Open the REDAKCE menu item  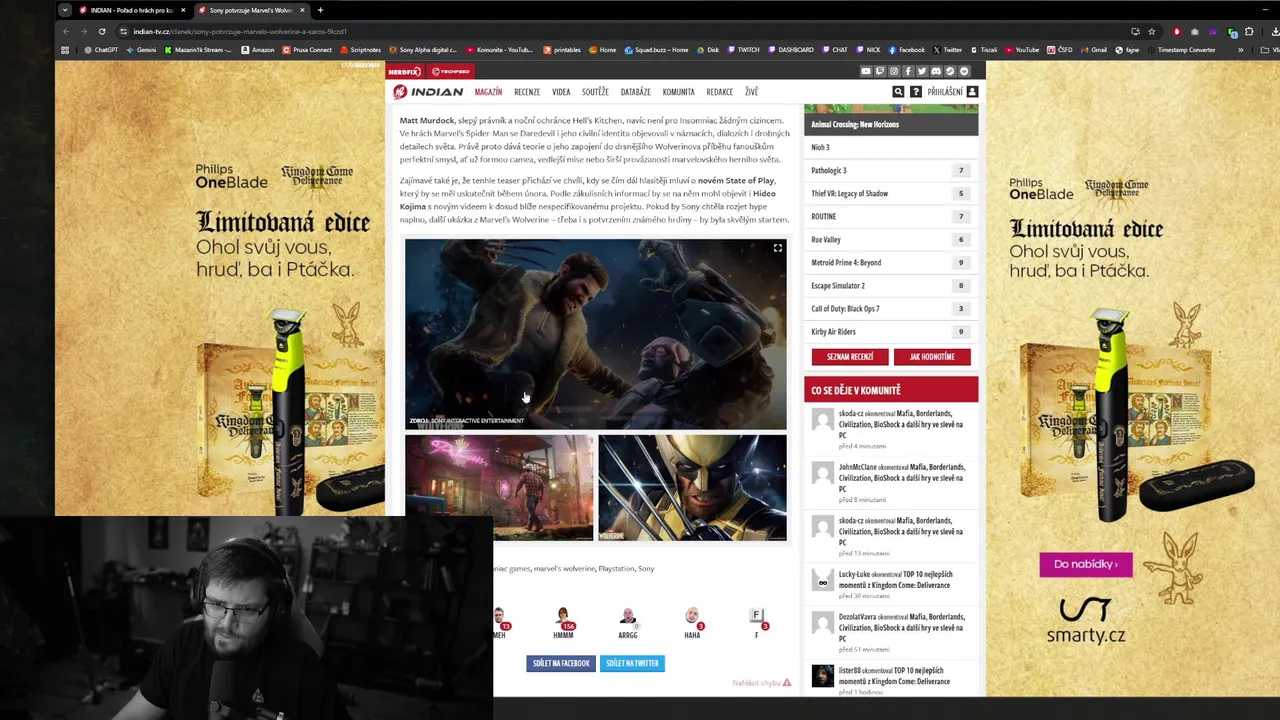719,92
